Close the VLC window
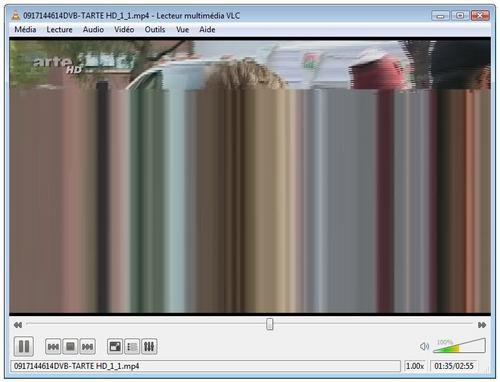Viewport: 500px width, 382px height. pyautogui.click(x=480, y=15)
